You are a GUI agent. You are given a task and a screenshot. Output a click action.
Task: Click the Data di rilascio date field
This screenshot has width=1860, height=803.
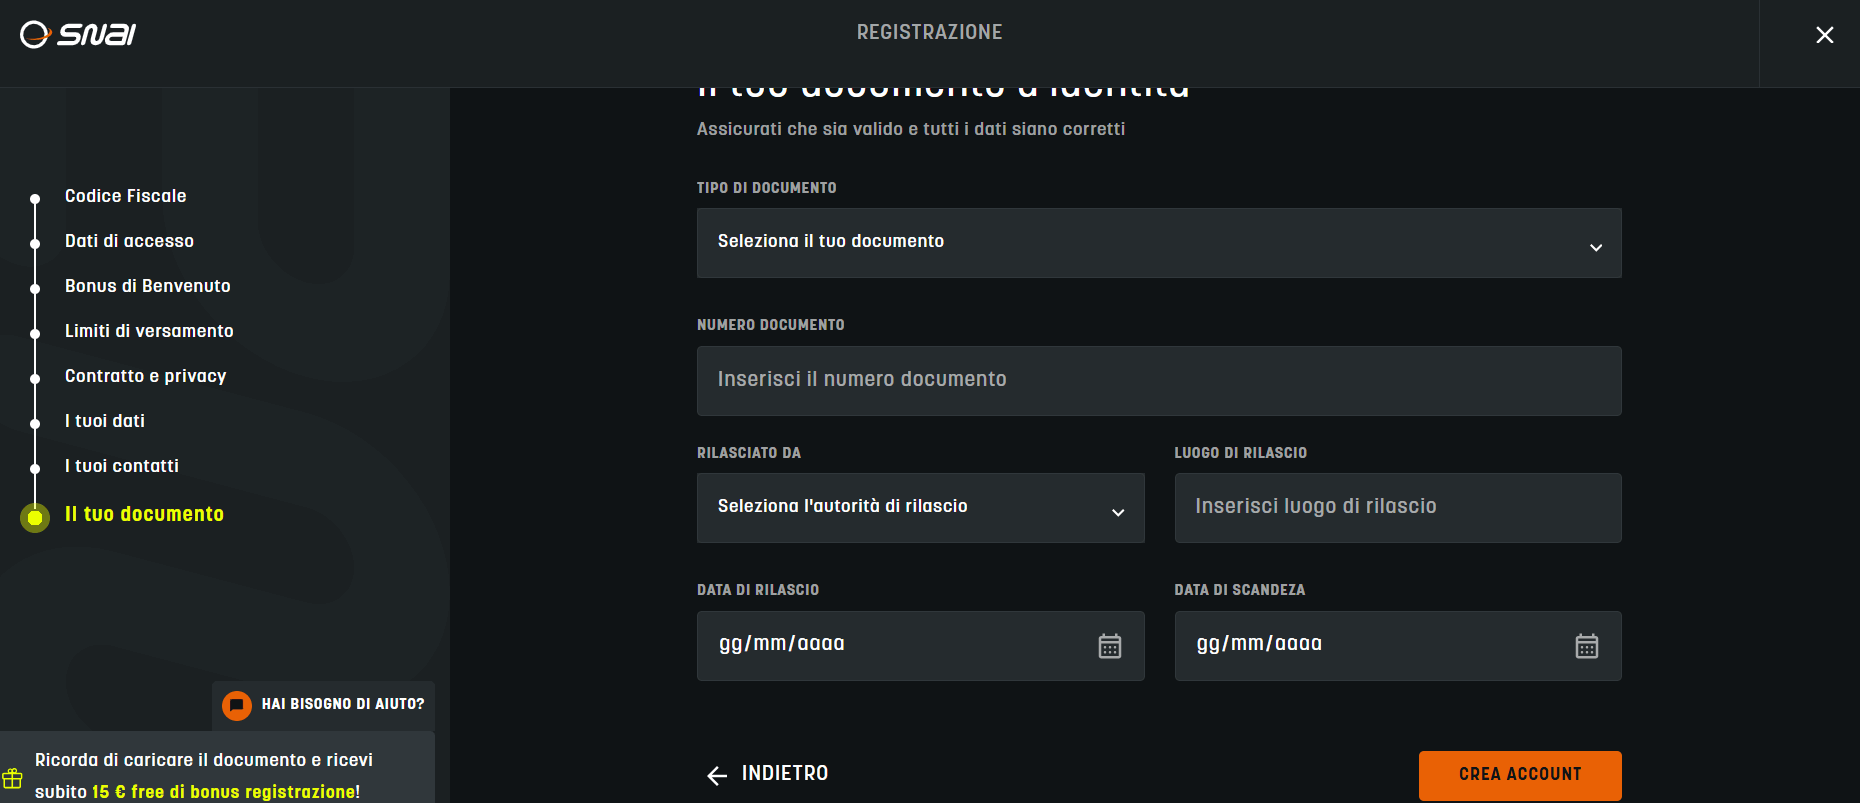coord(920,646)
